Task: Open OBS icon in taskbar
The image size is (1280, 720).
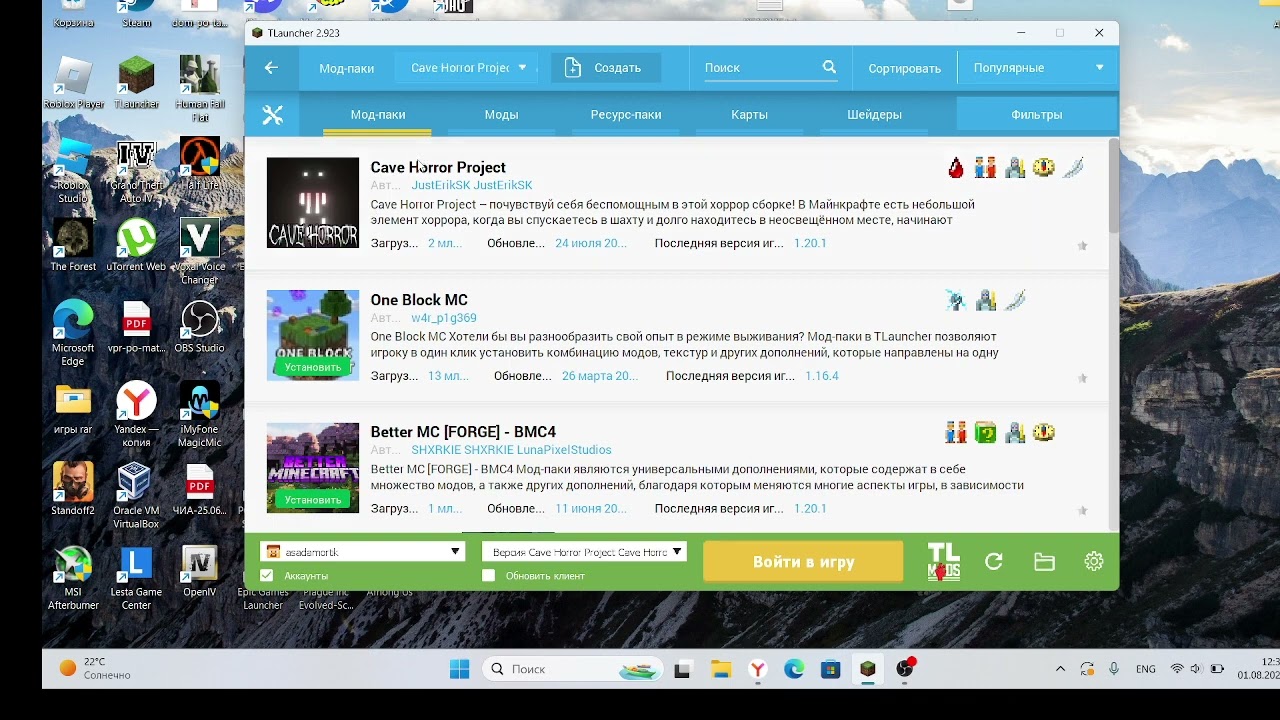Action: [x=906, y=670]
